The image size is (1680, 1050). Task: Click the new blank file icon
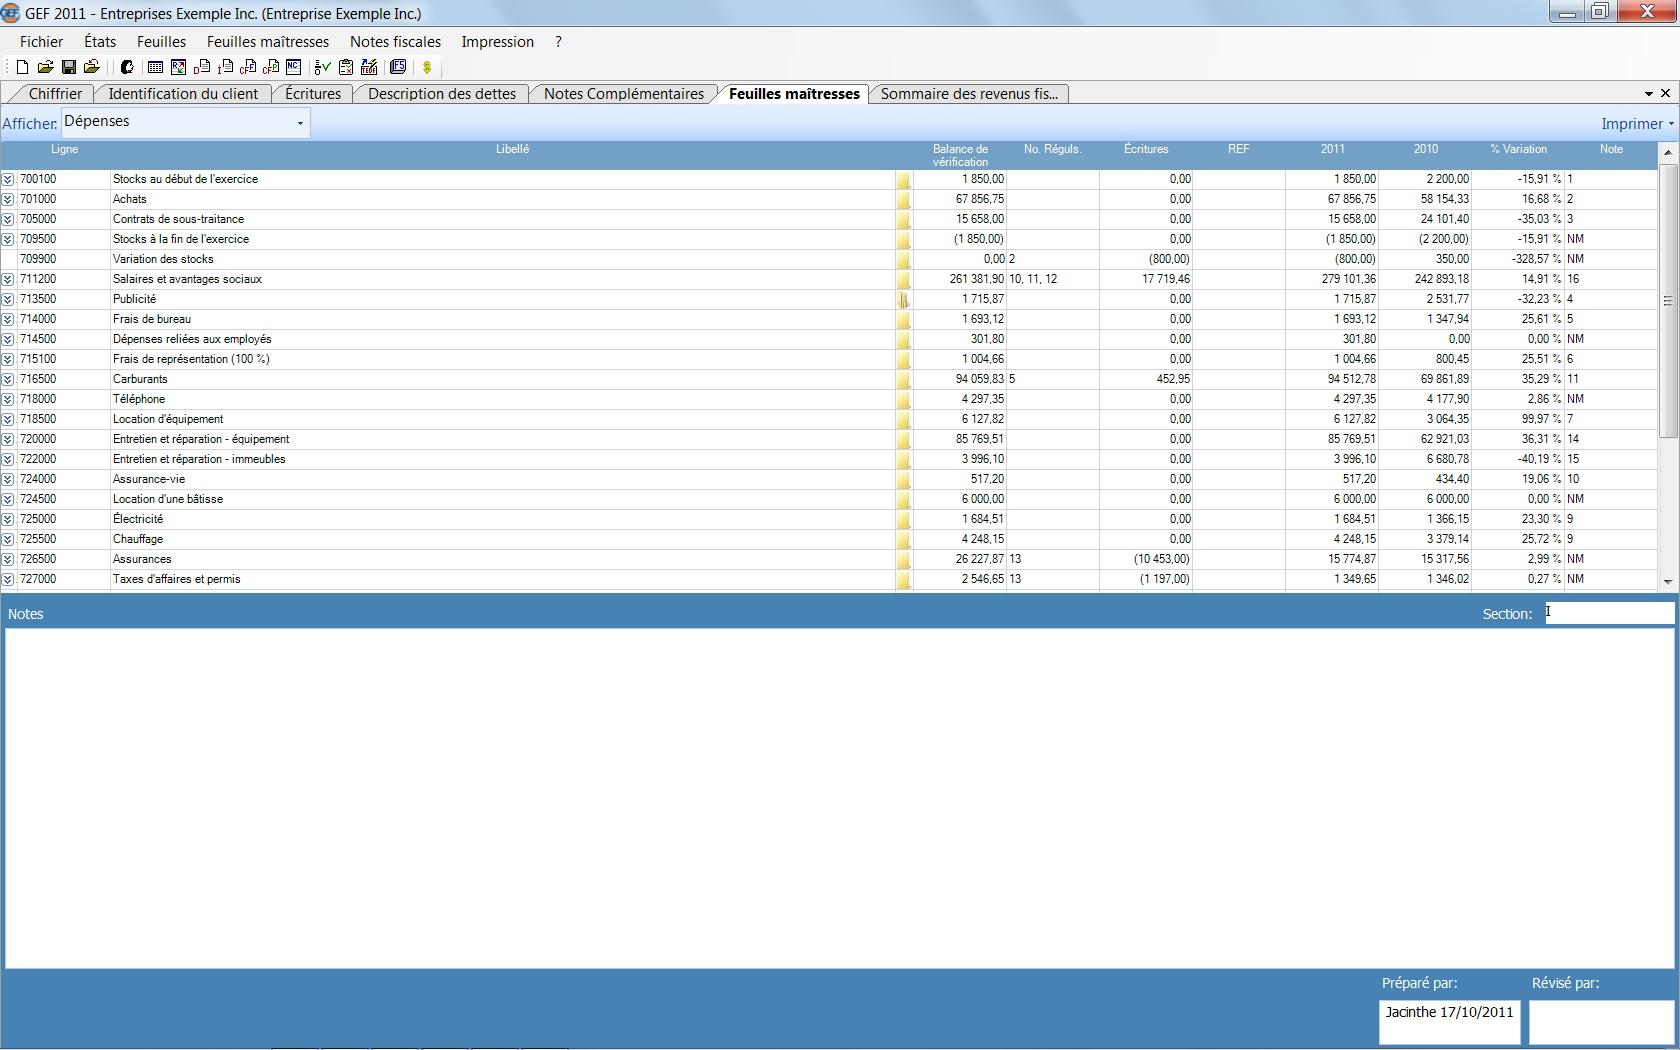[22, 68]
